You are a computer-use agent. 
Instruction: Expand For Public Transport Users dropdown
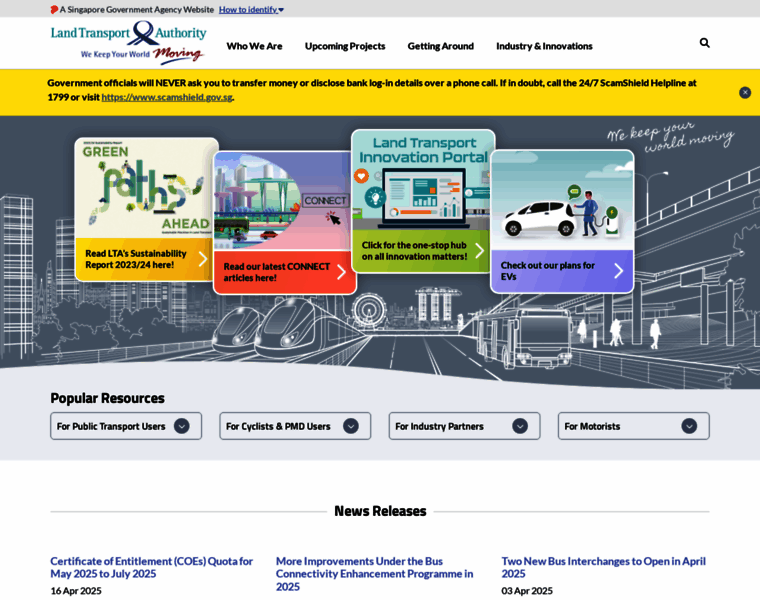[x=126, y=426]
